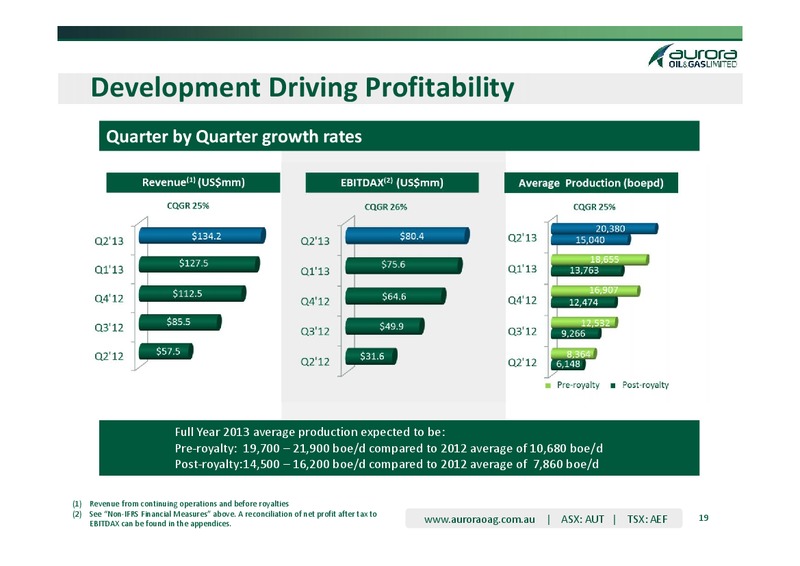
Task: Click the Development Driving Profitability title
Action: (302, 87)
